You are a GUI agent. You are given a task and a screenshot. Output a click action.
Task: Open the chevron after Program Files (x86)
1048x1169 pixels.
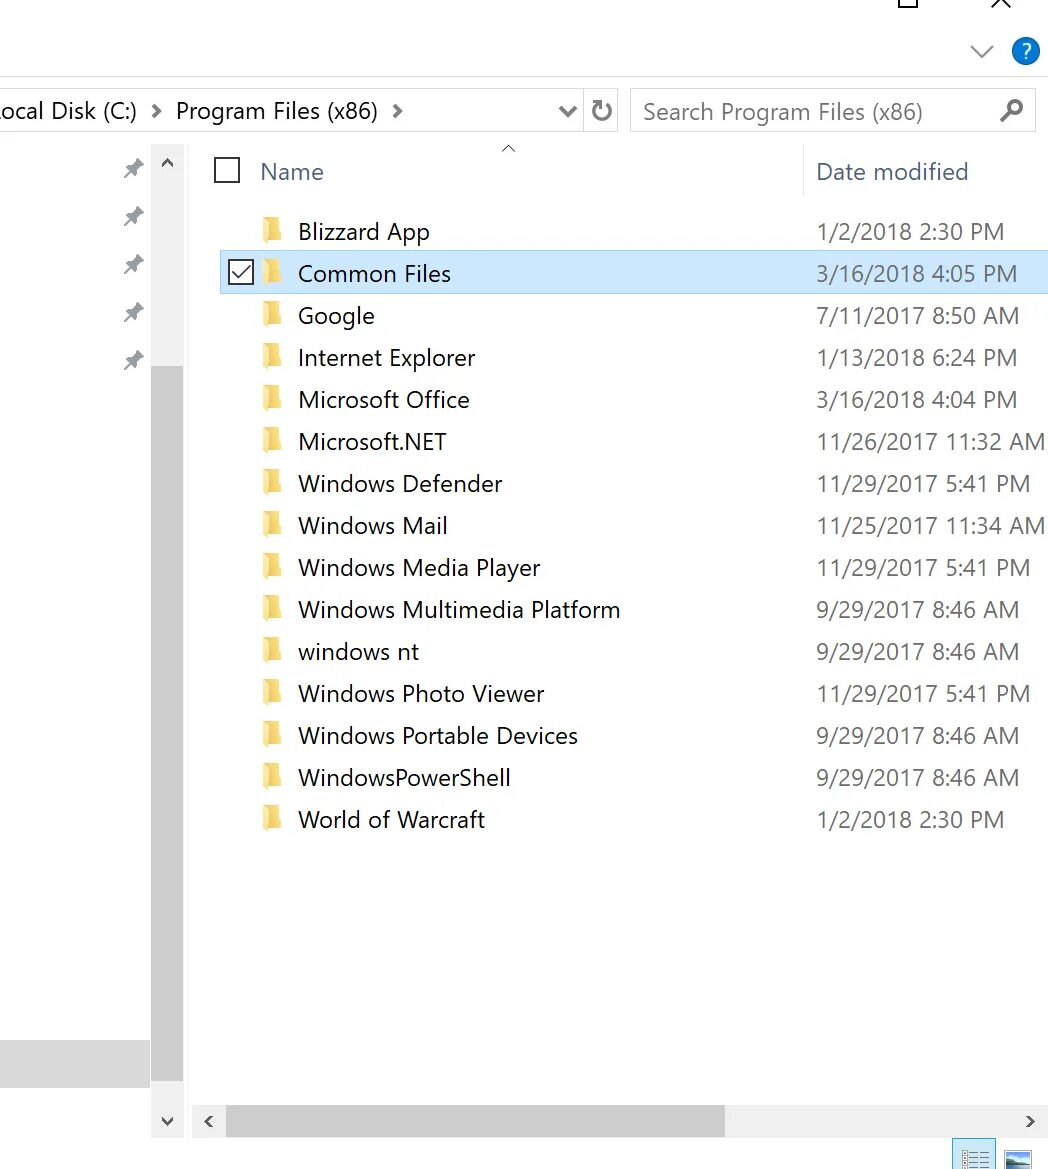[x=397, y=111]
